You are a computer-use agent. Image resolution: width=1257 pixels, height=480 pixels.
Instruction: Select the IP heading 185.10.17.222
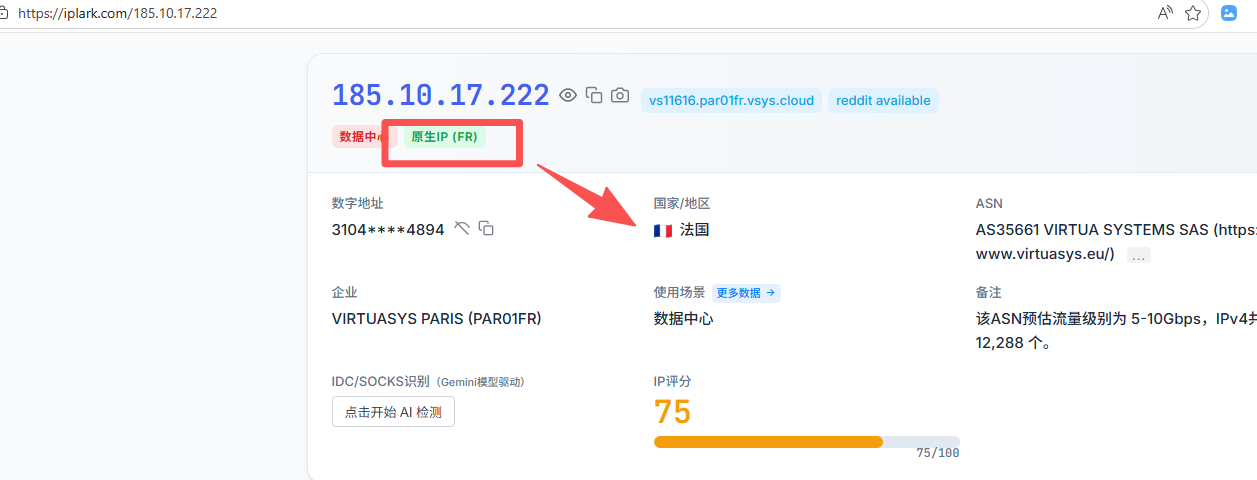(441, 95)
